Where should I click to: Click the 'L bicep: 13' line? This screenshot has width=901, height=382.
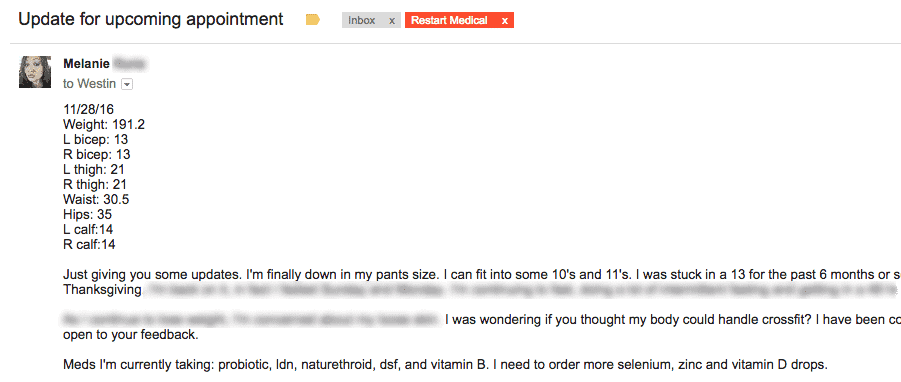pos(95,139)
